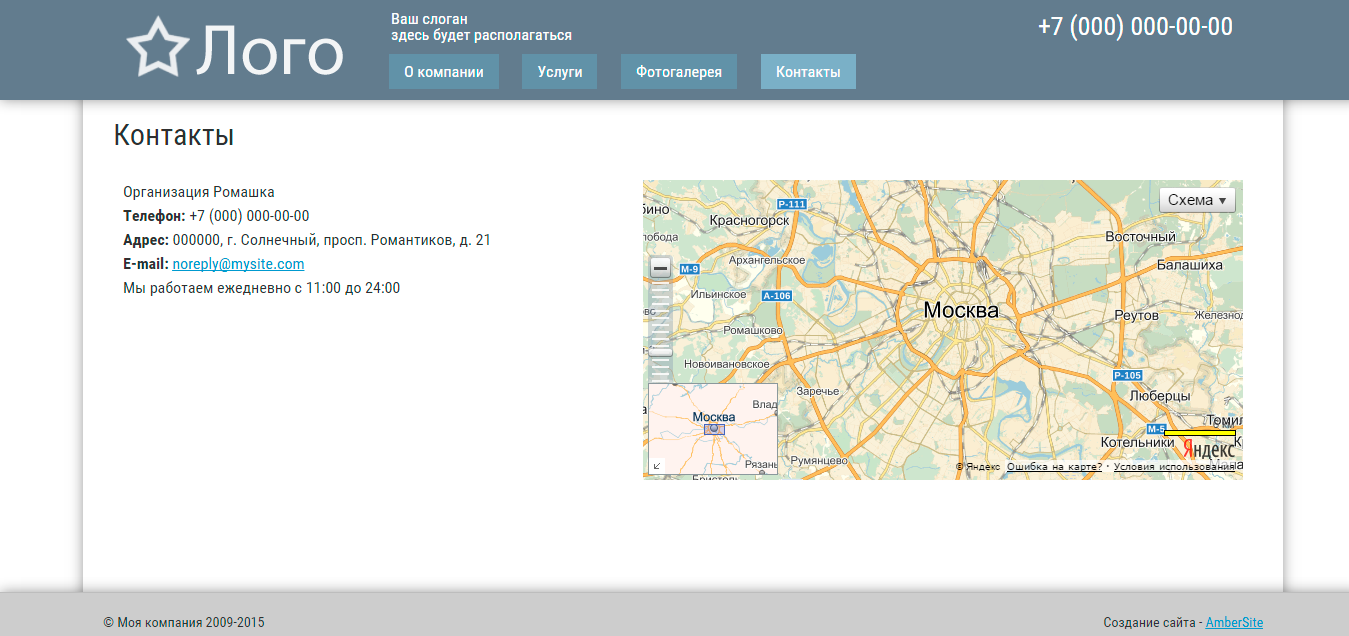1349x636 pixels.
Task: Click the P-111 road marker
Action: 791,204
